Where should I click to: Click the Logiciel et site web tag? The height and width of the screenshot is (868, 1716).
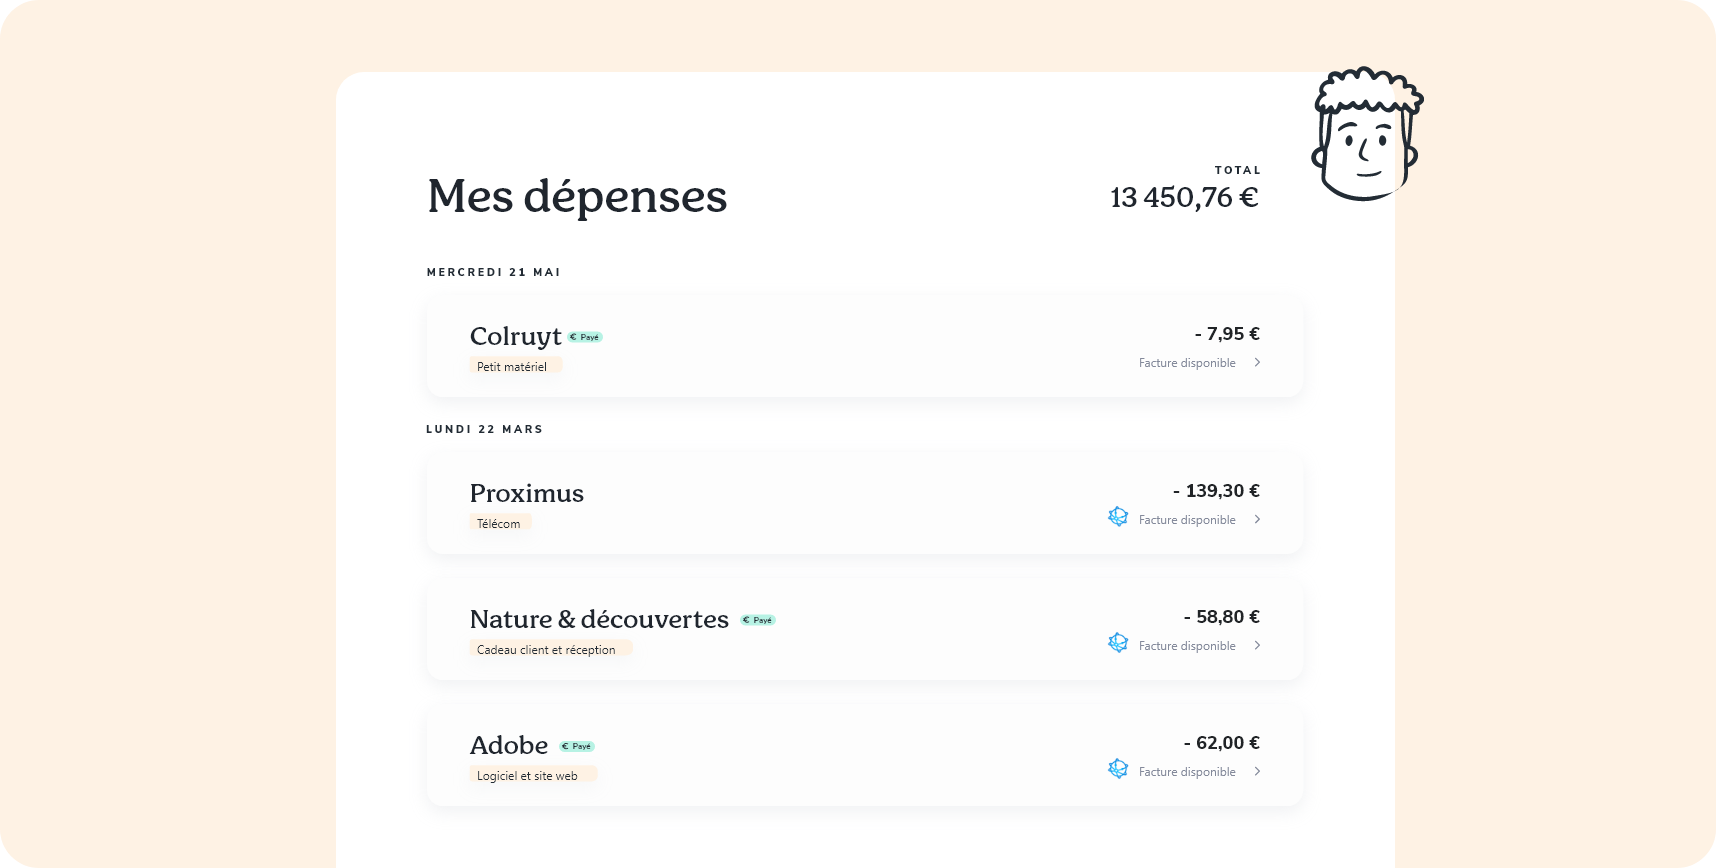[x=531, y=775]
